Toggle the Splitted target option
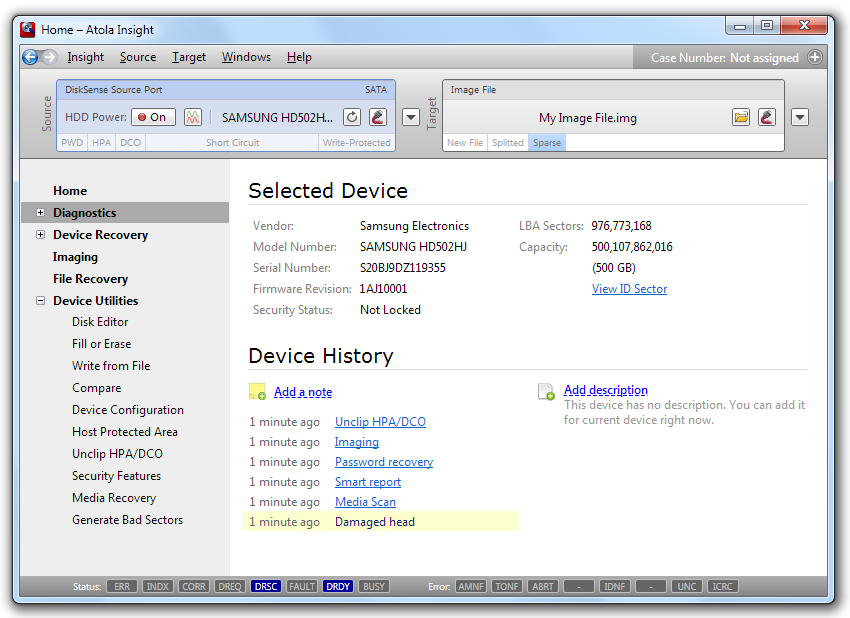The image size is (850, 618). click(x=507, y=143)
